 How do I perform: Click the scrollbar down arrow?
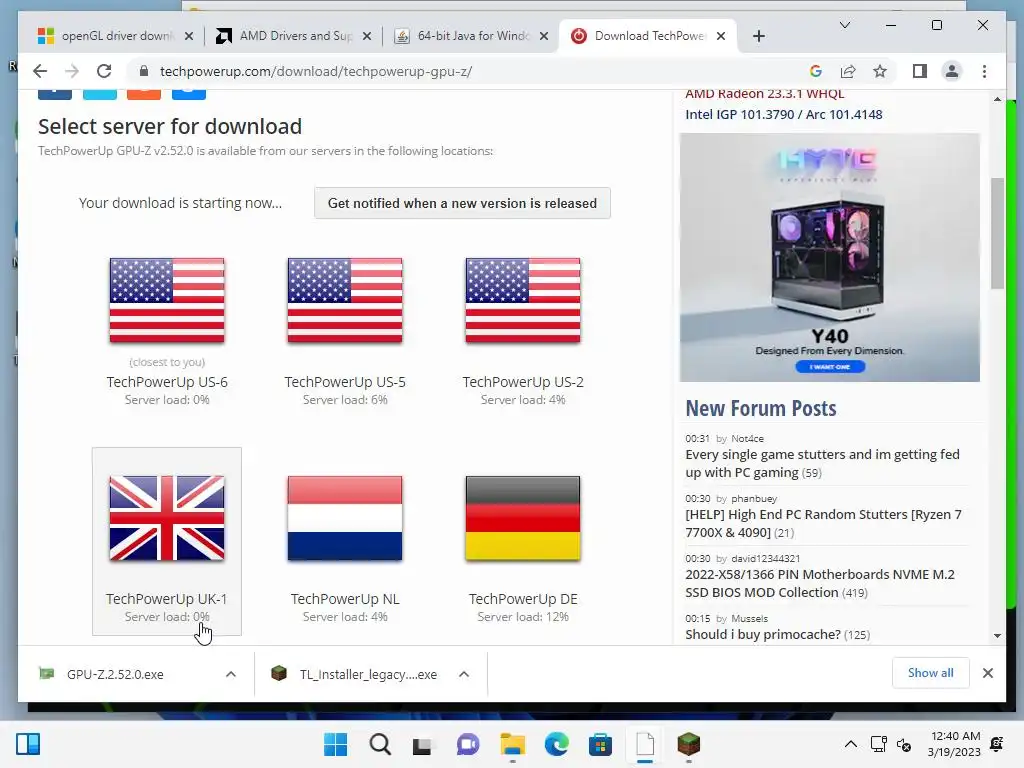997,635
